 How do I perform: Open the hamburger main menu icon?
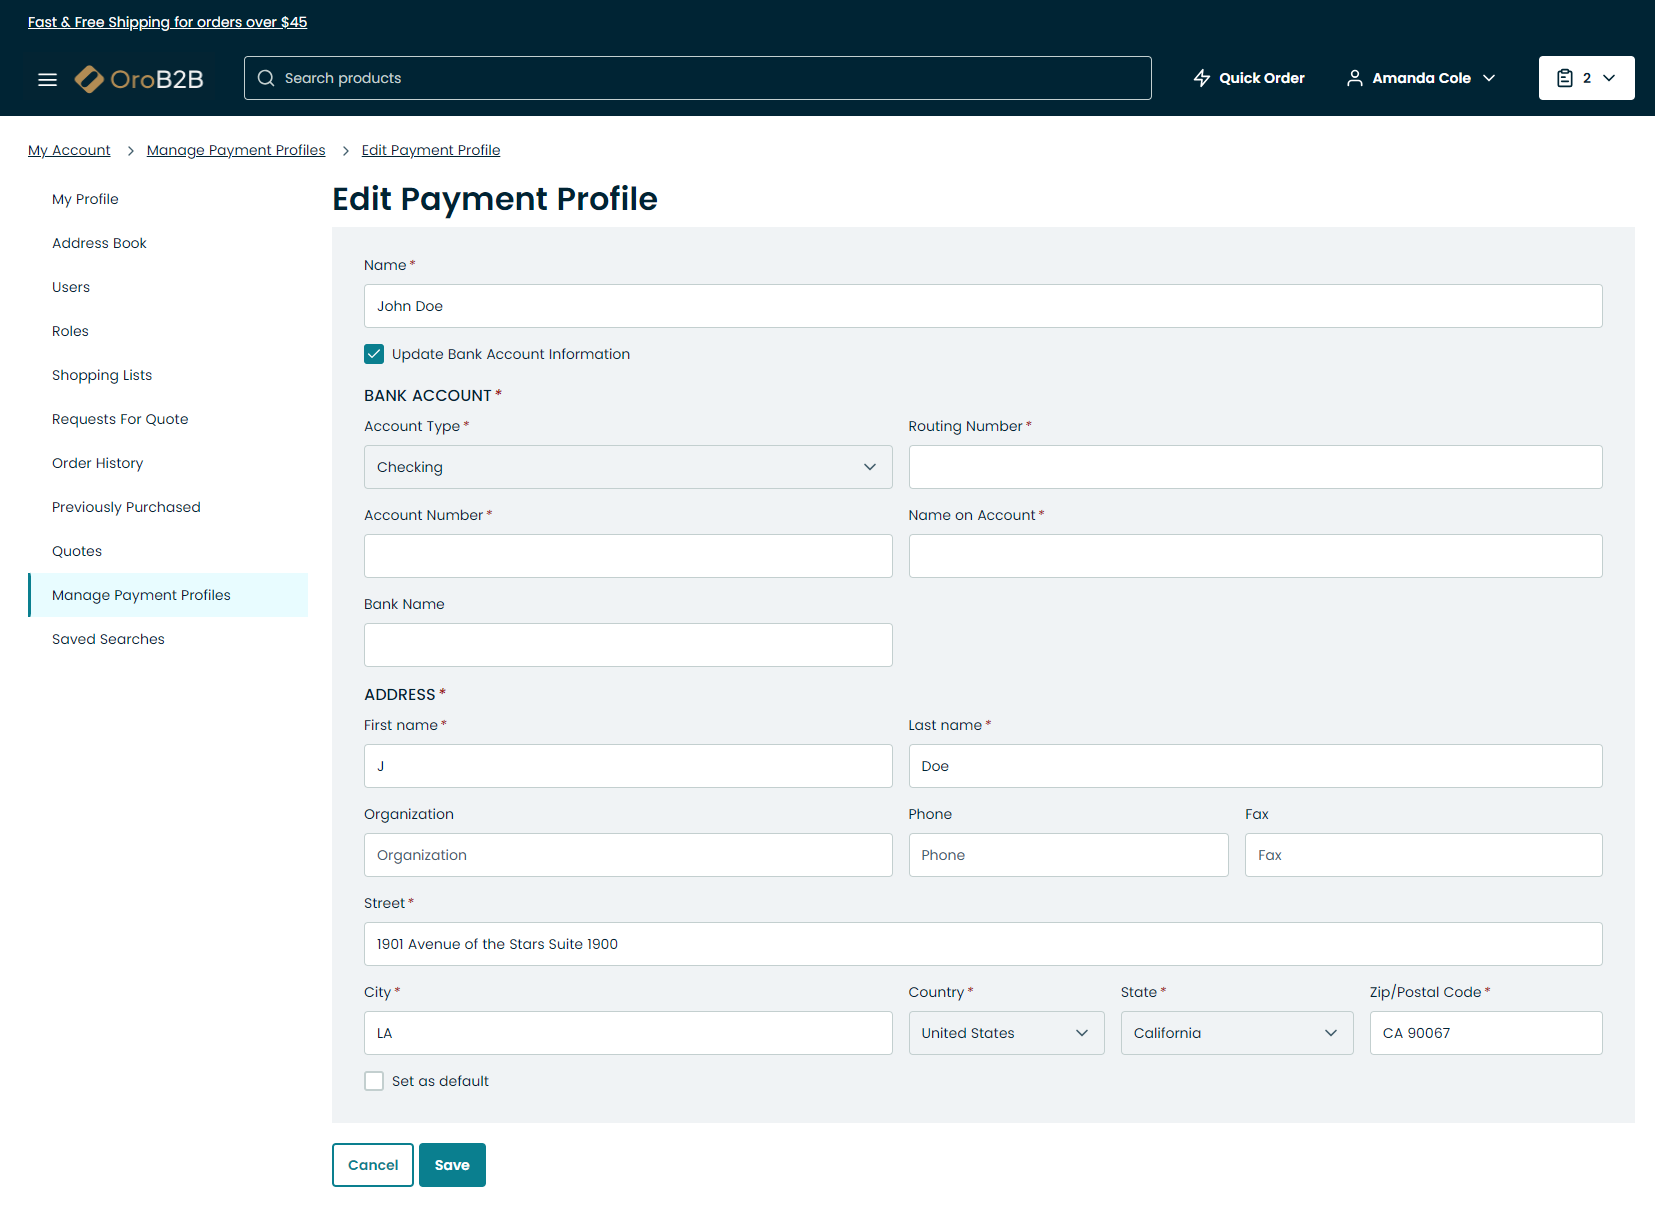click(x=47, y=79)
